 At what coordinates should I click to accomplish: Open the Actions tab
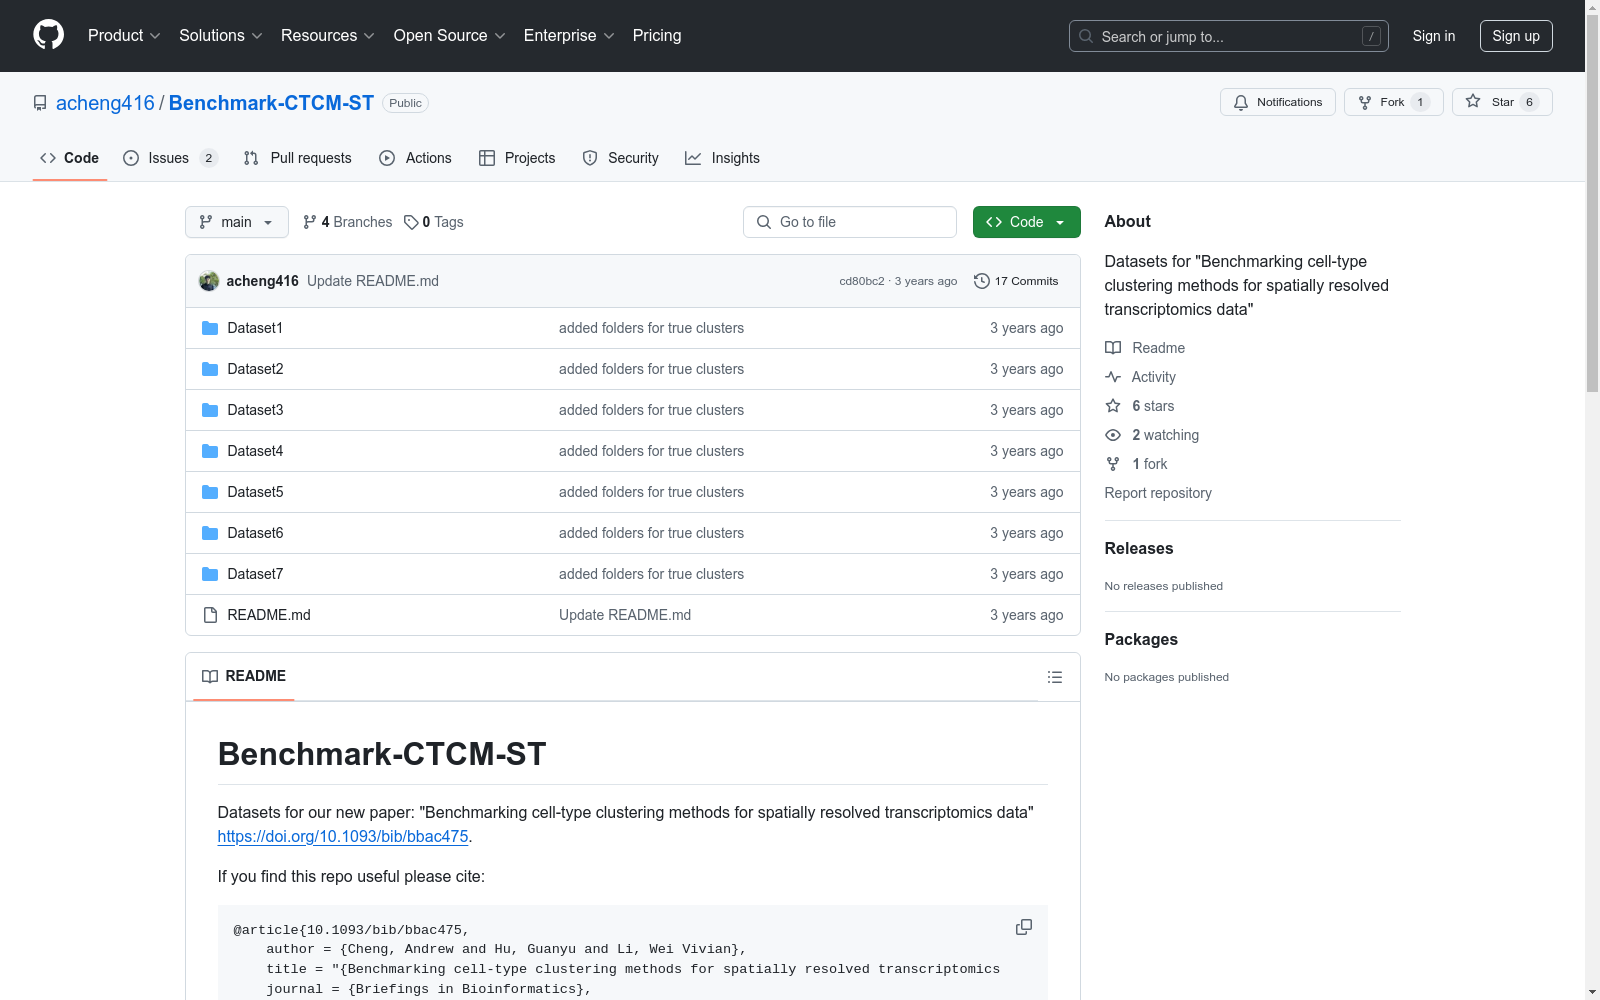(x=416, y=158)
